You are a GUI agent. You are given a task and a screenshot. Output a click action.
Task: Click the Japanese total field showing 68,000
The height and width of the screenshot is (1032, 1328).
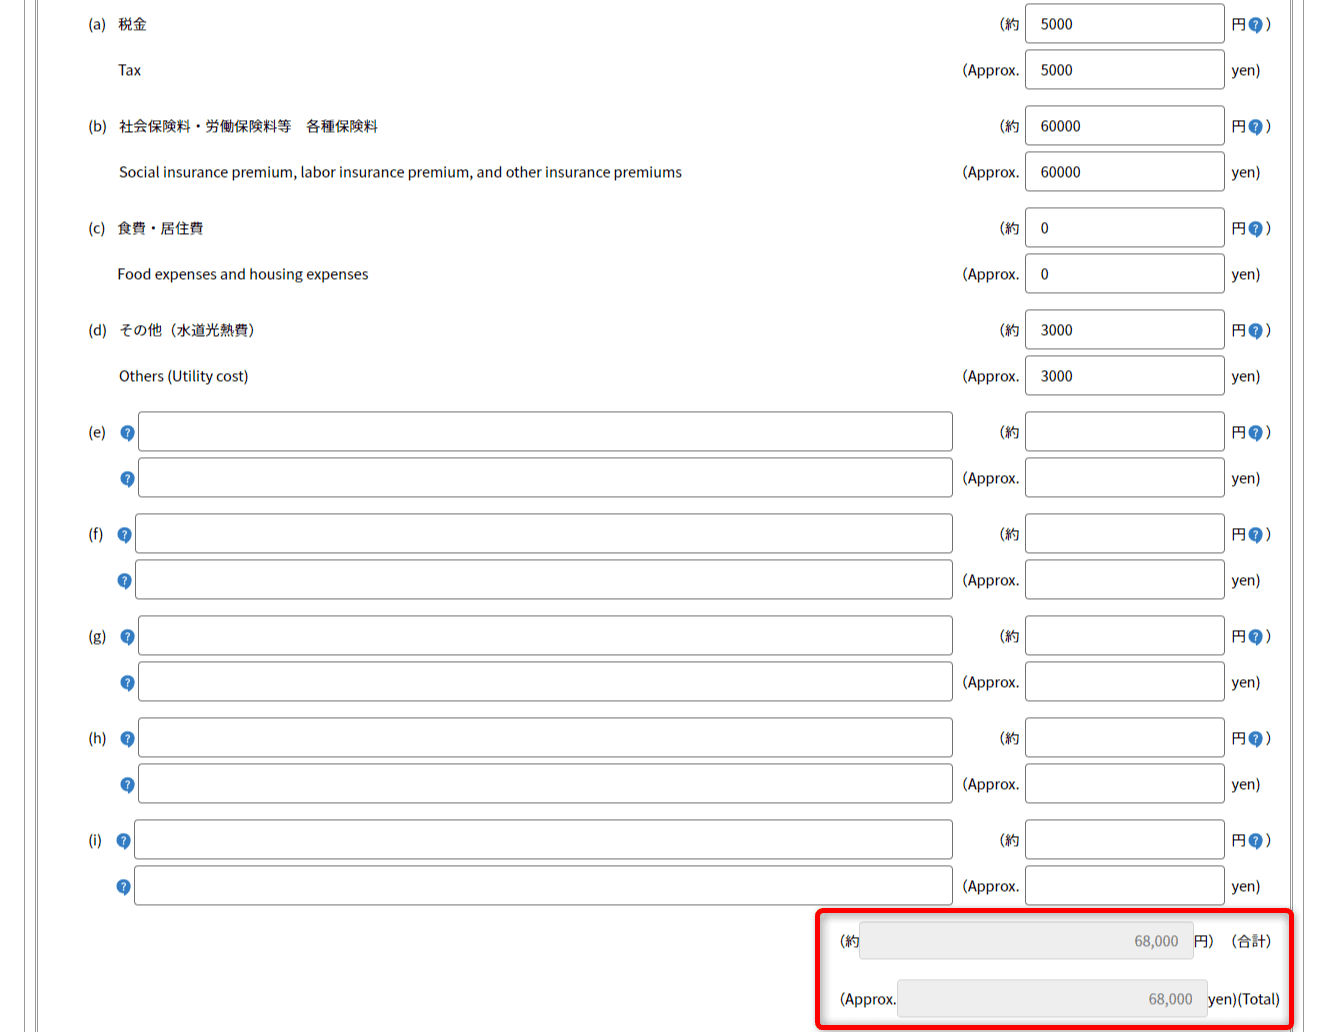1025,941
